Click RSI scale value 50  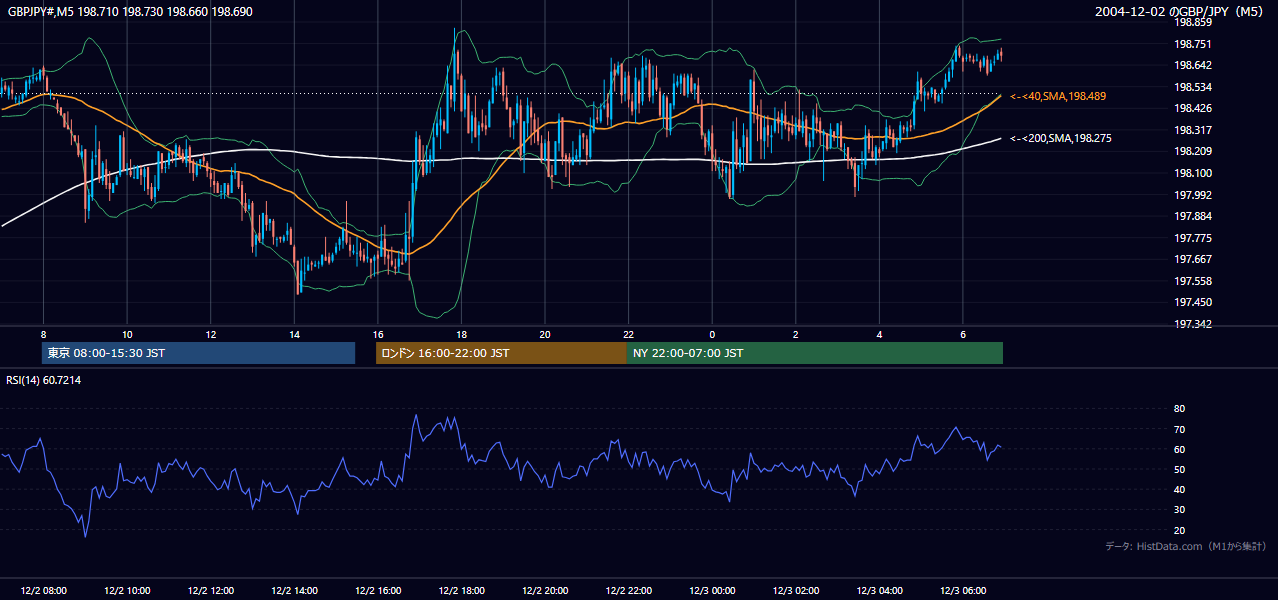click(1179, 469)
